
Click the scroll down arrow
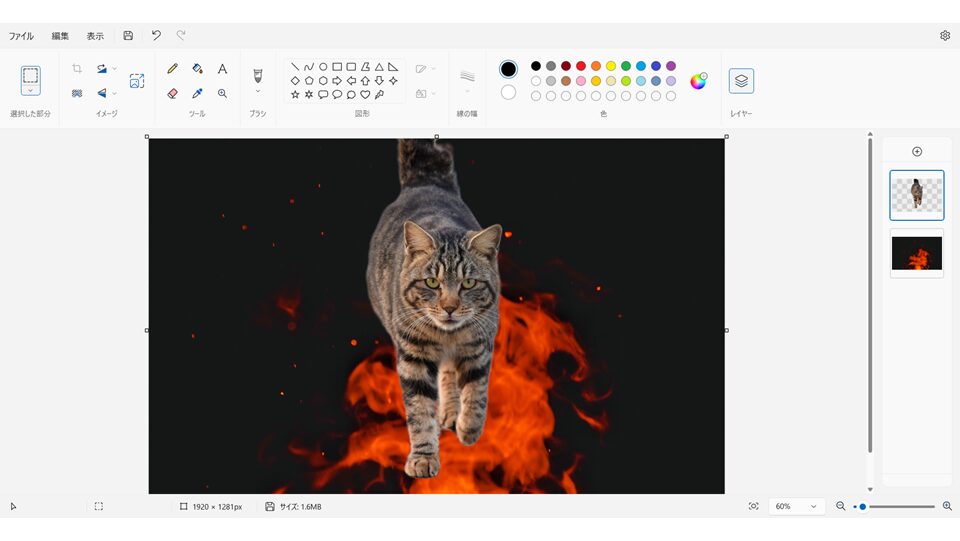(870, 490)
